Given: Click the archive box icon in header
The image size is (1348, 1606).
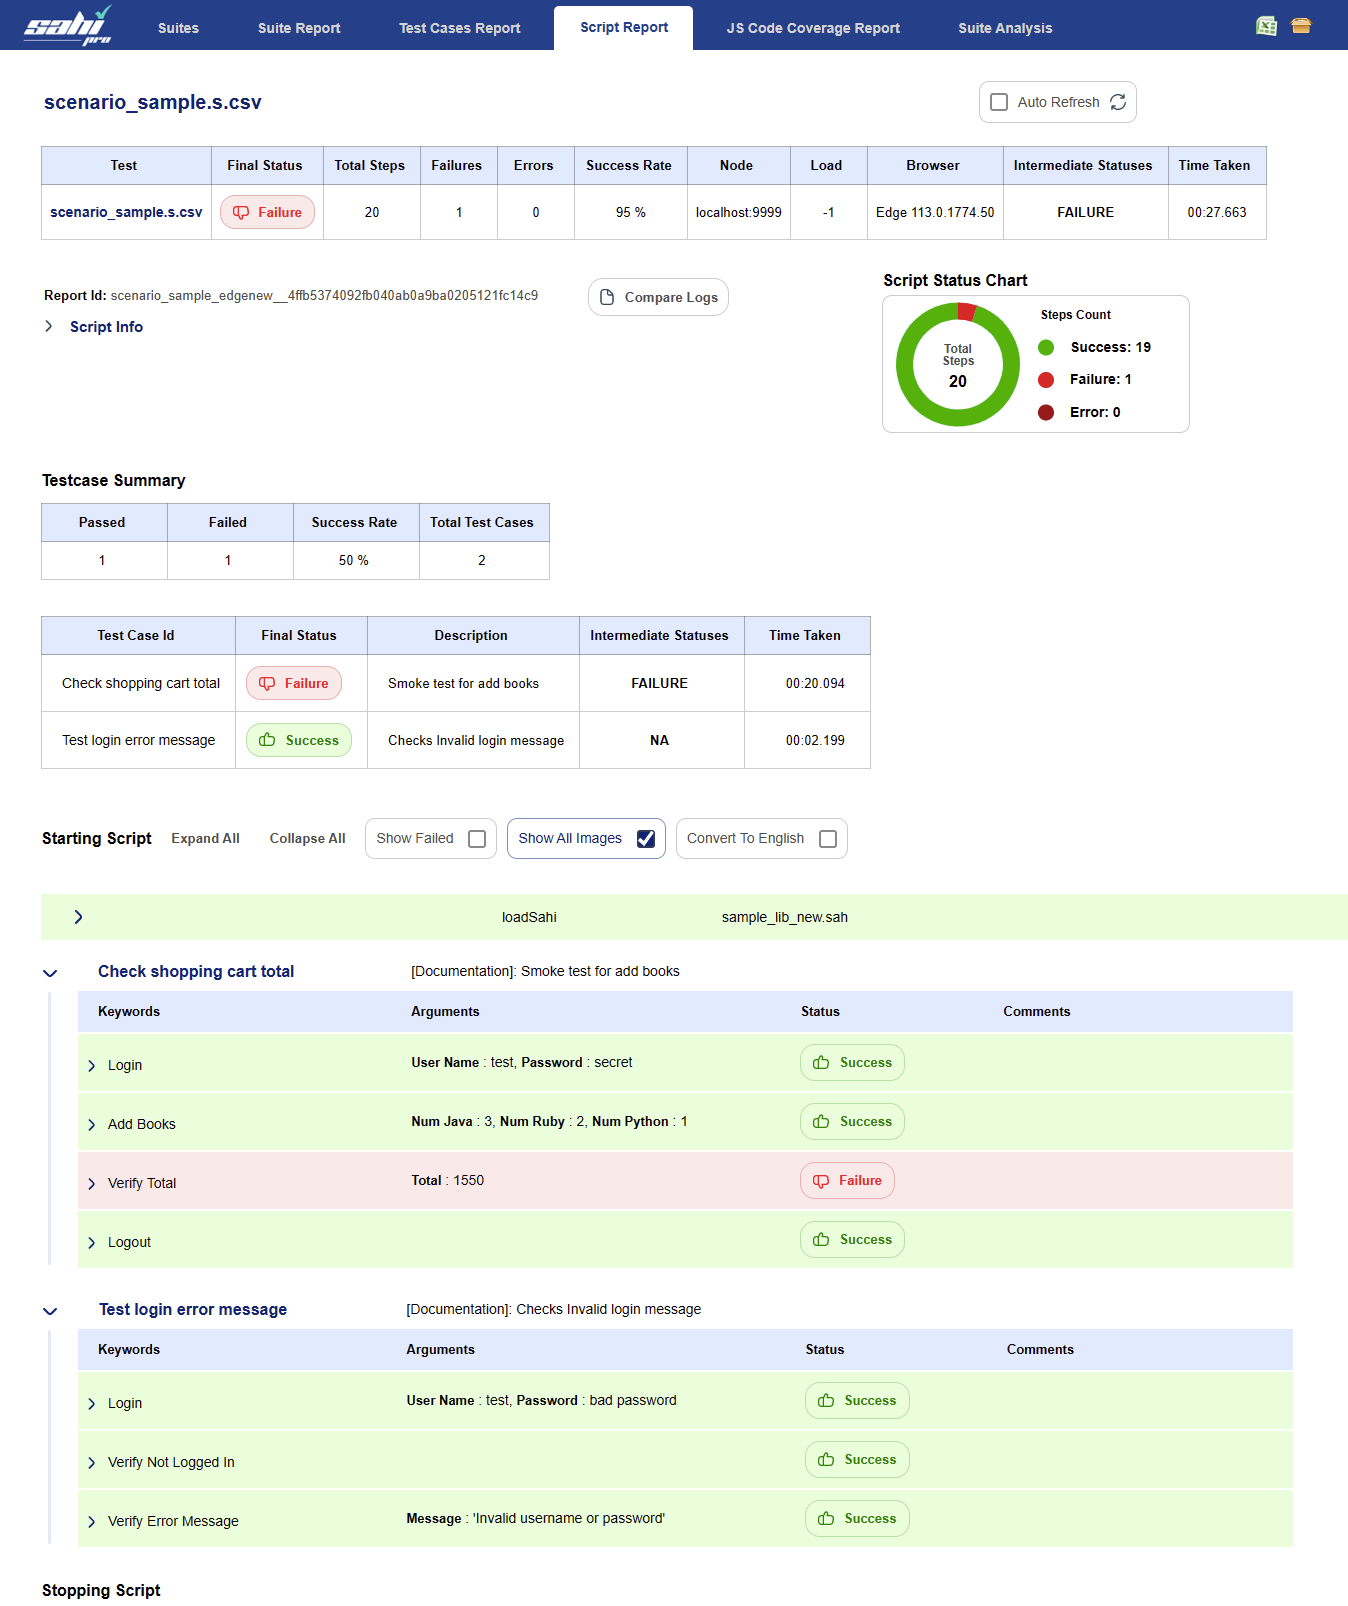Looking at the screenshot, I should point(1300,26).
